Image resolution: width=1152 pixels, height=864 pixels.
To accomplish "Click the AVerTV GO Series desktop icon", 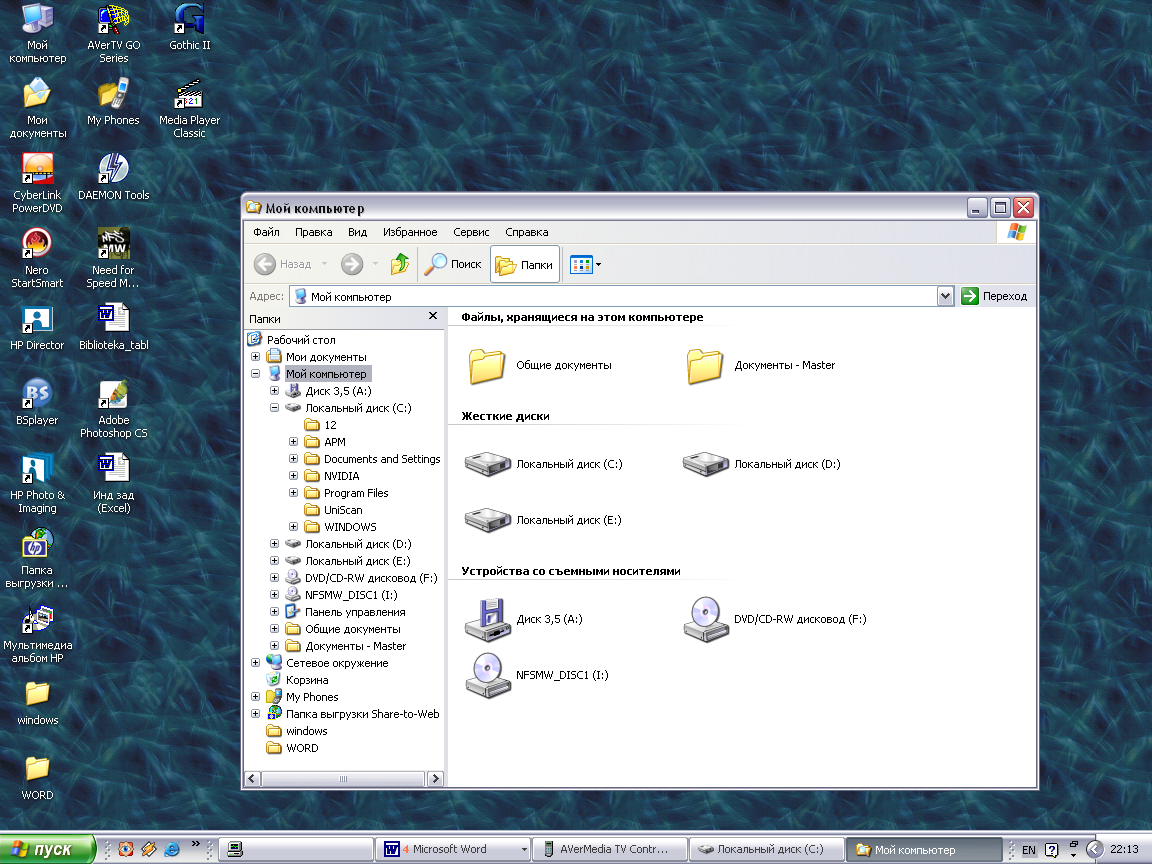I will click(113, 34).
